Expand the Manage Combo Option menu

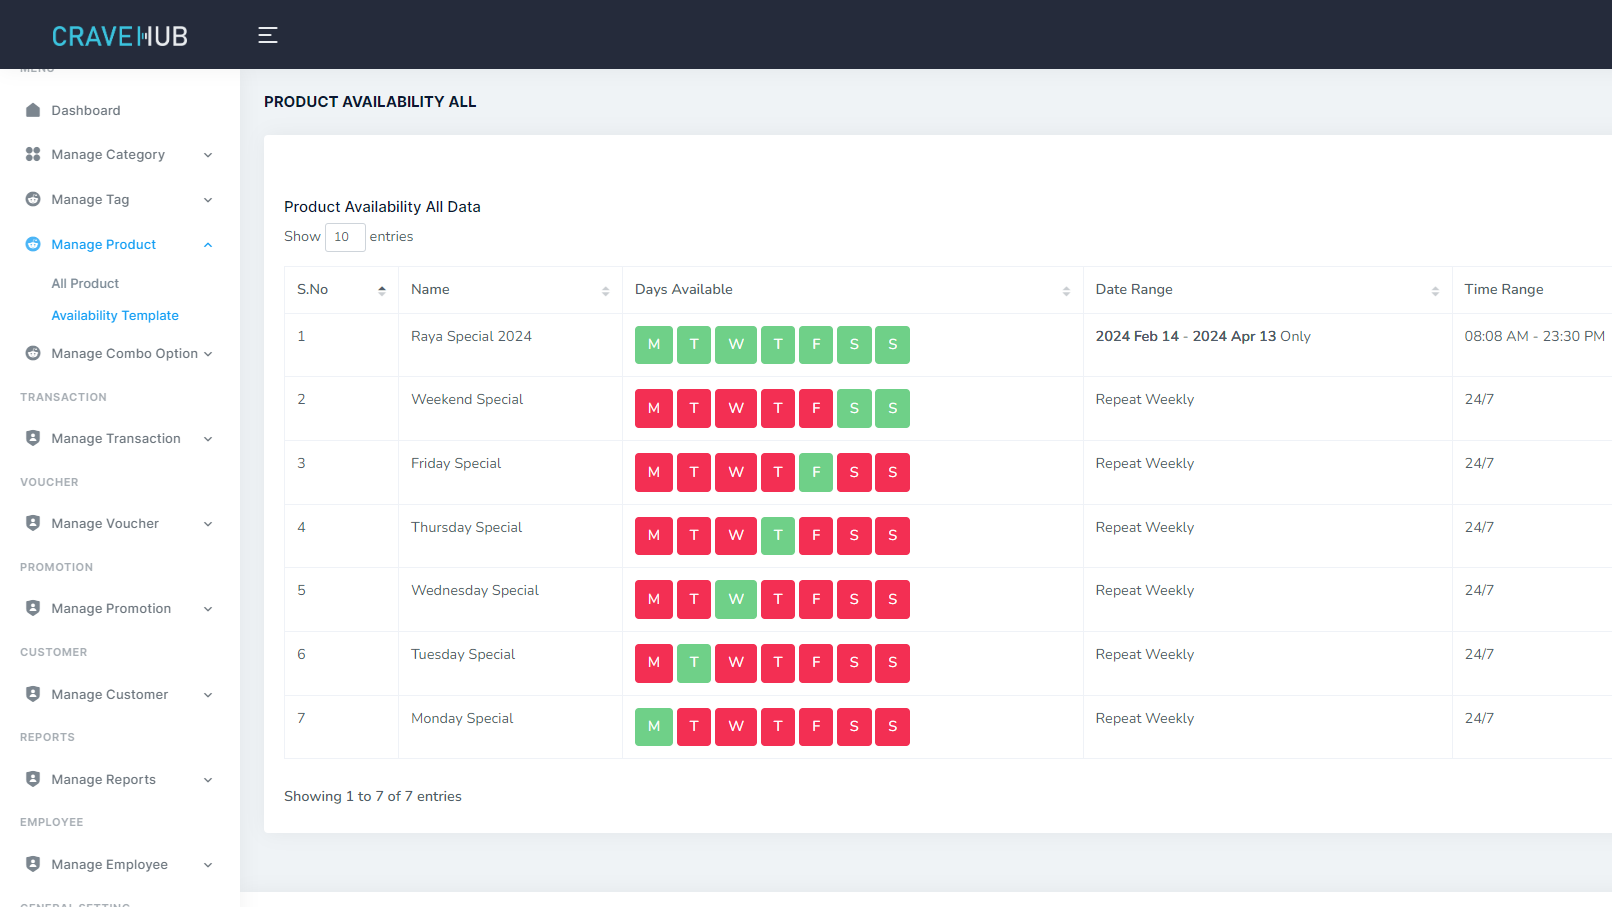point(208,354)
